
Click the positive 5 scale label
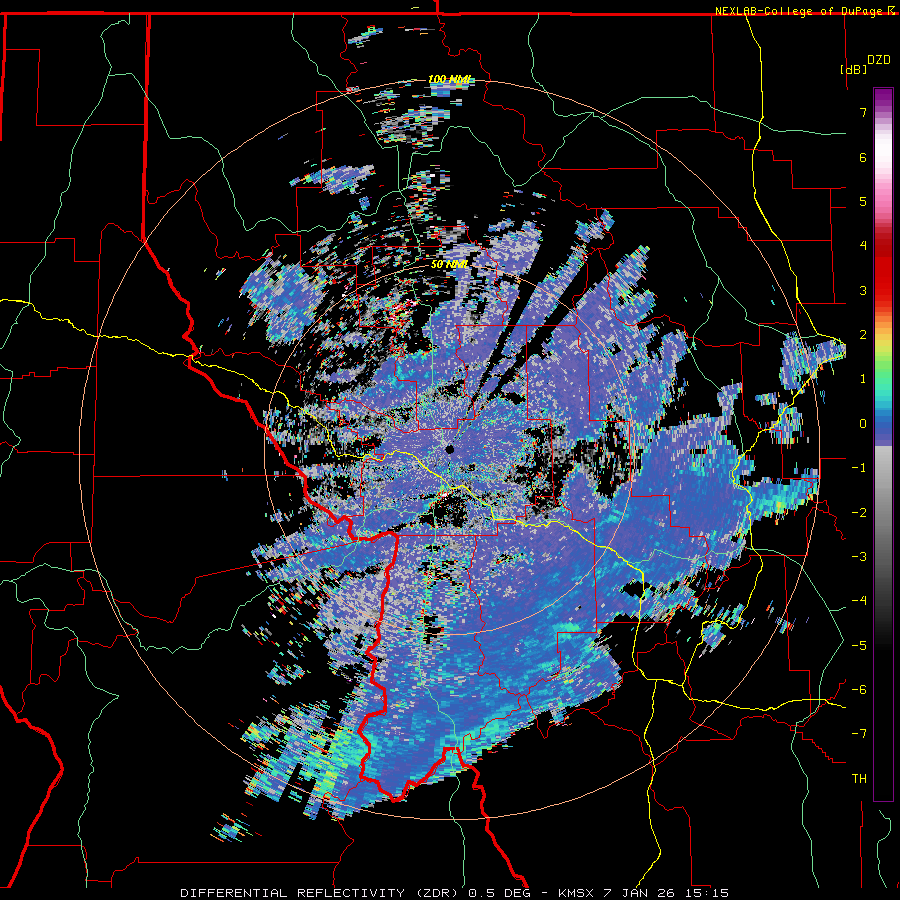tap(863, 201)
